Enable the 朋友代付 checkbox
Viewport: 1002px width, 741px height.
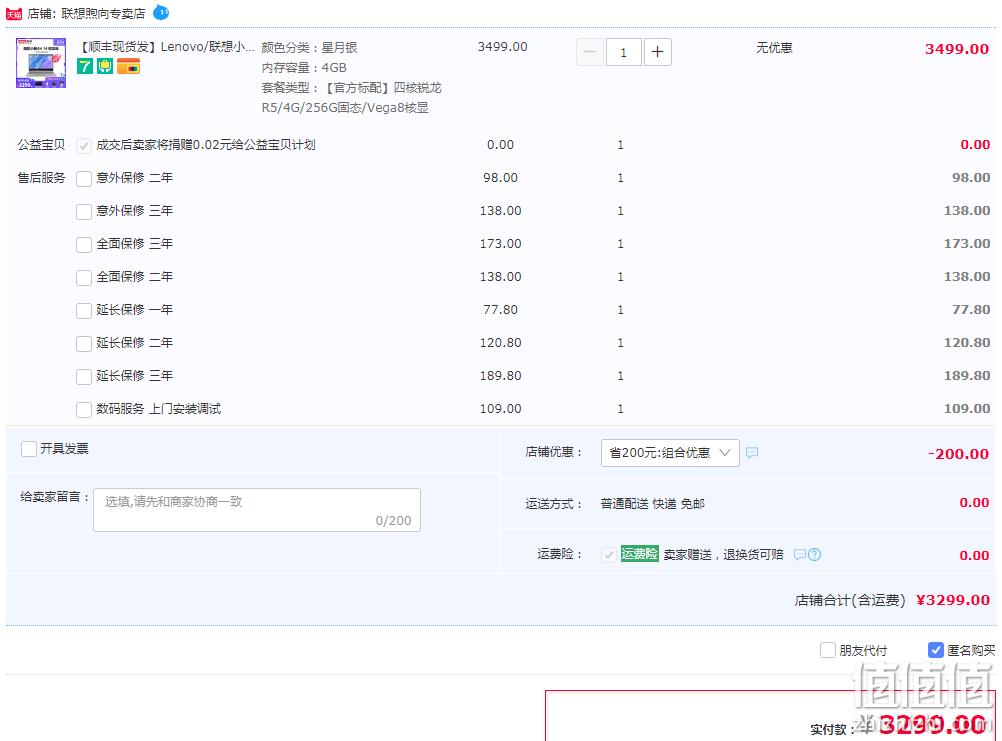(x=828, y=650)
